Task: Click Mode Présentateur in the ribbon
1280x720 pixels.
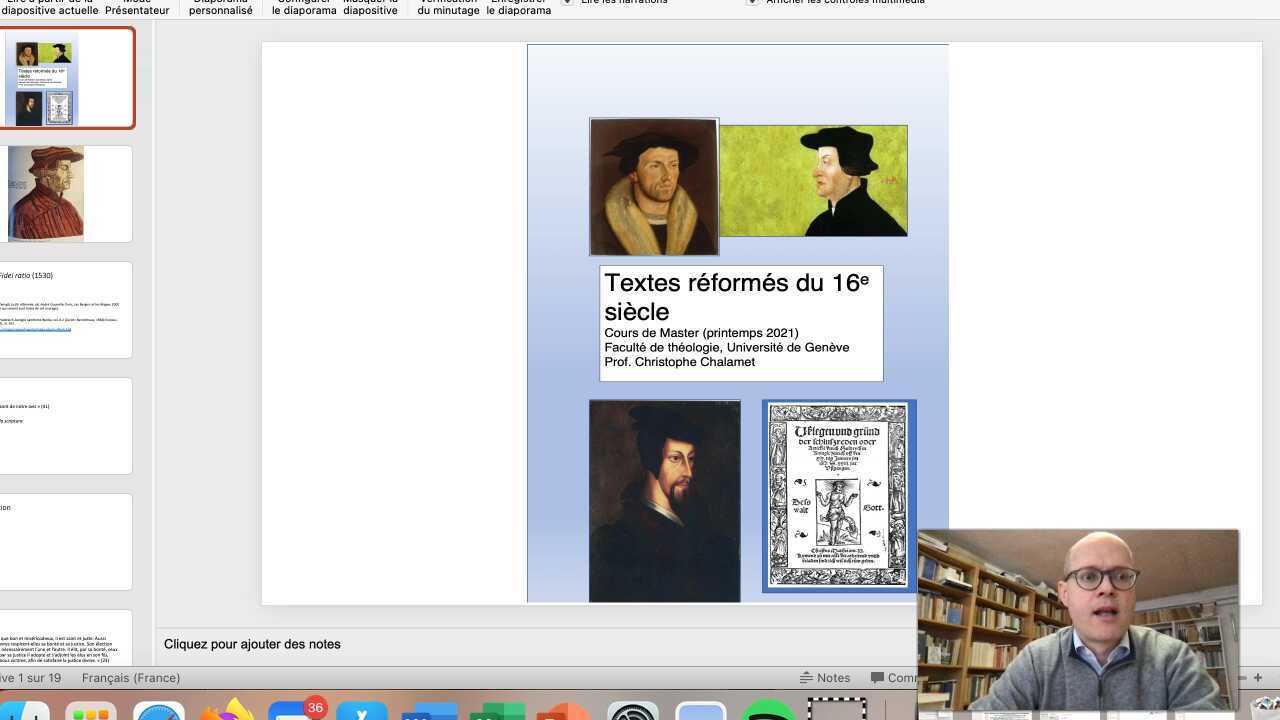Action: (x=137, y=6)
